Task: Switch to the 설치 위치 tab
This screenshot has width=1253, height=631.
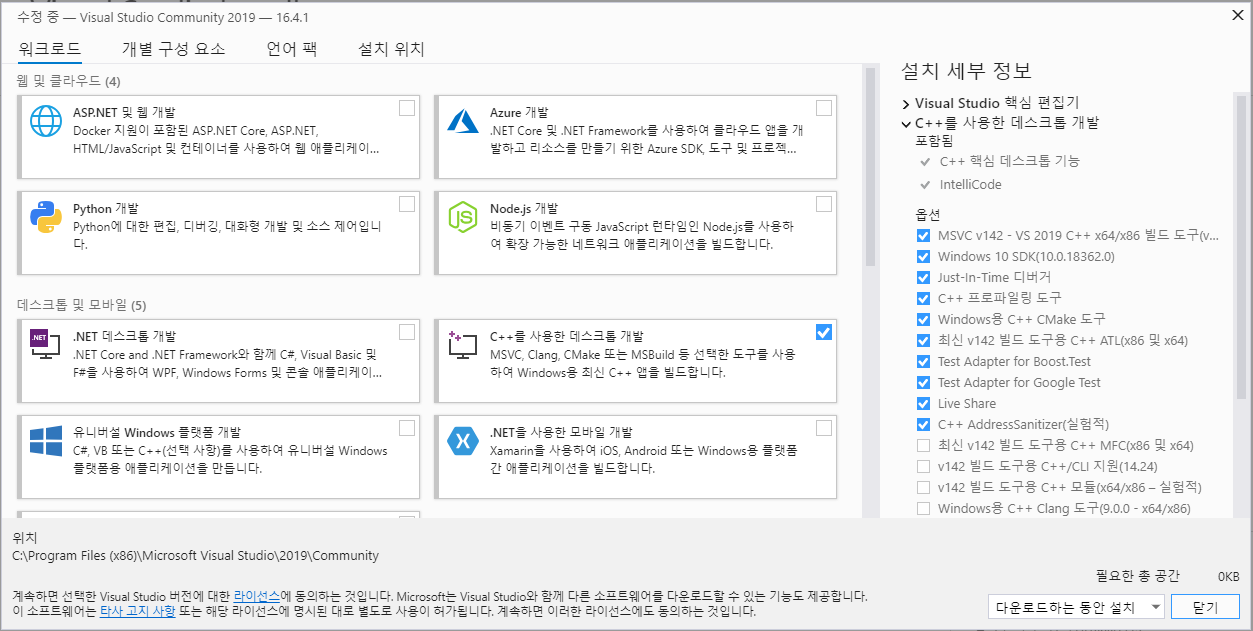Action: click(392, 49)
